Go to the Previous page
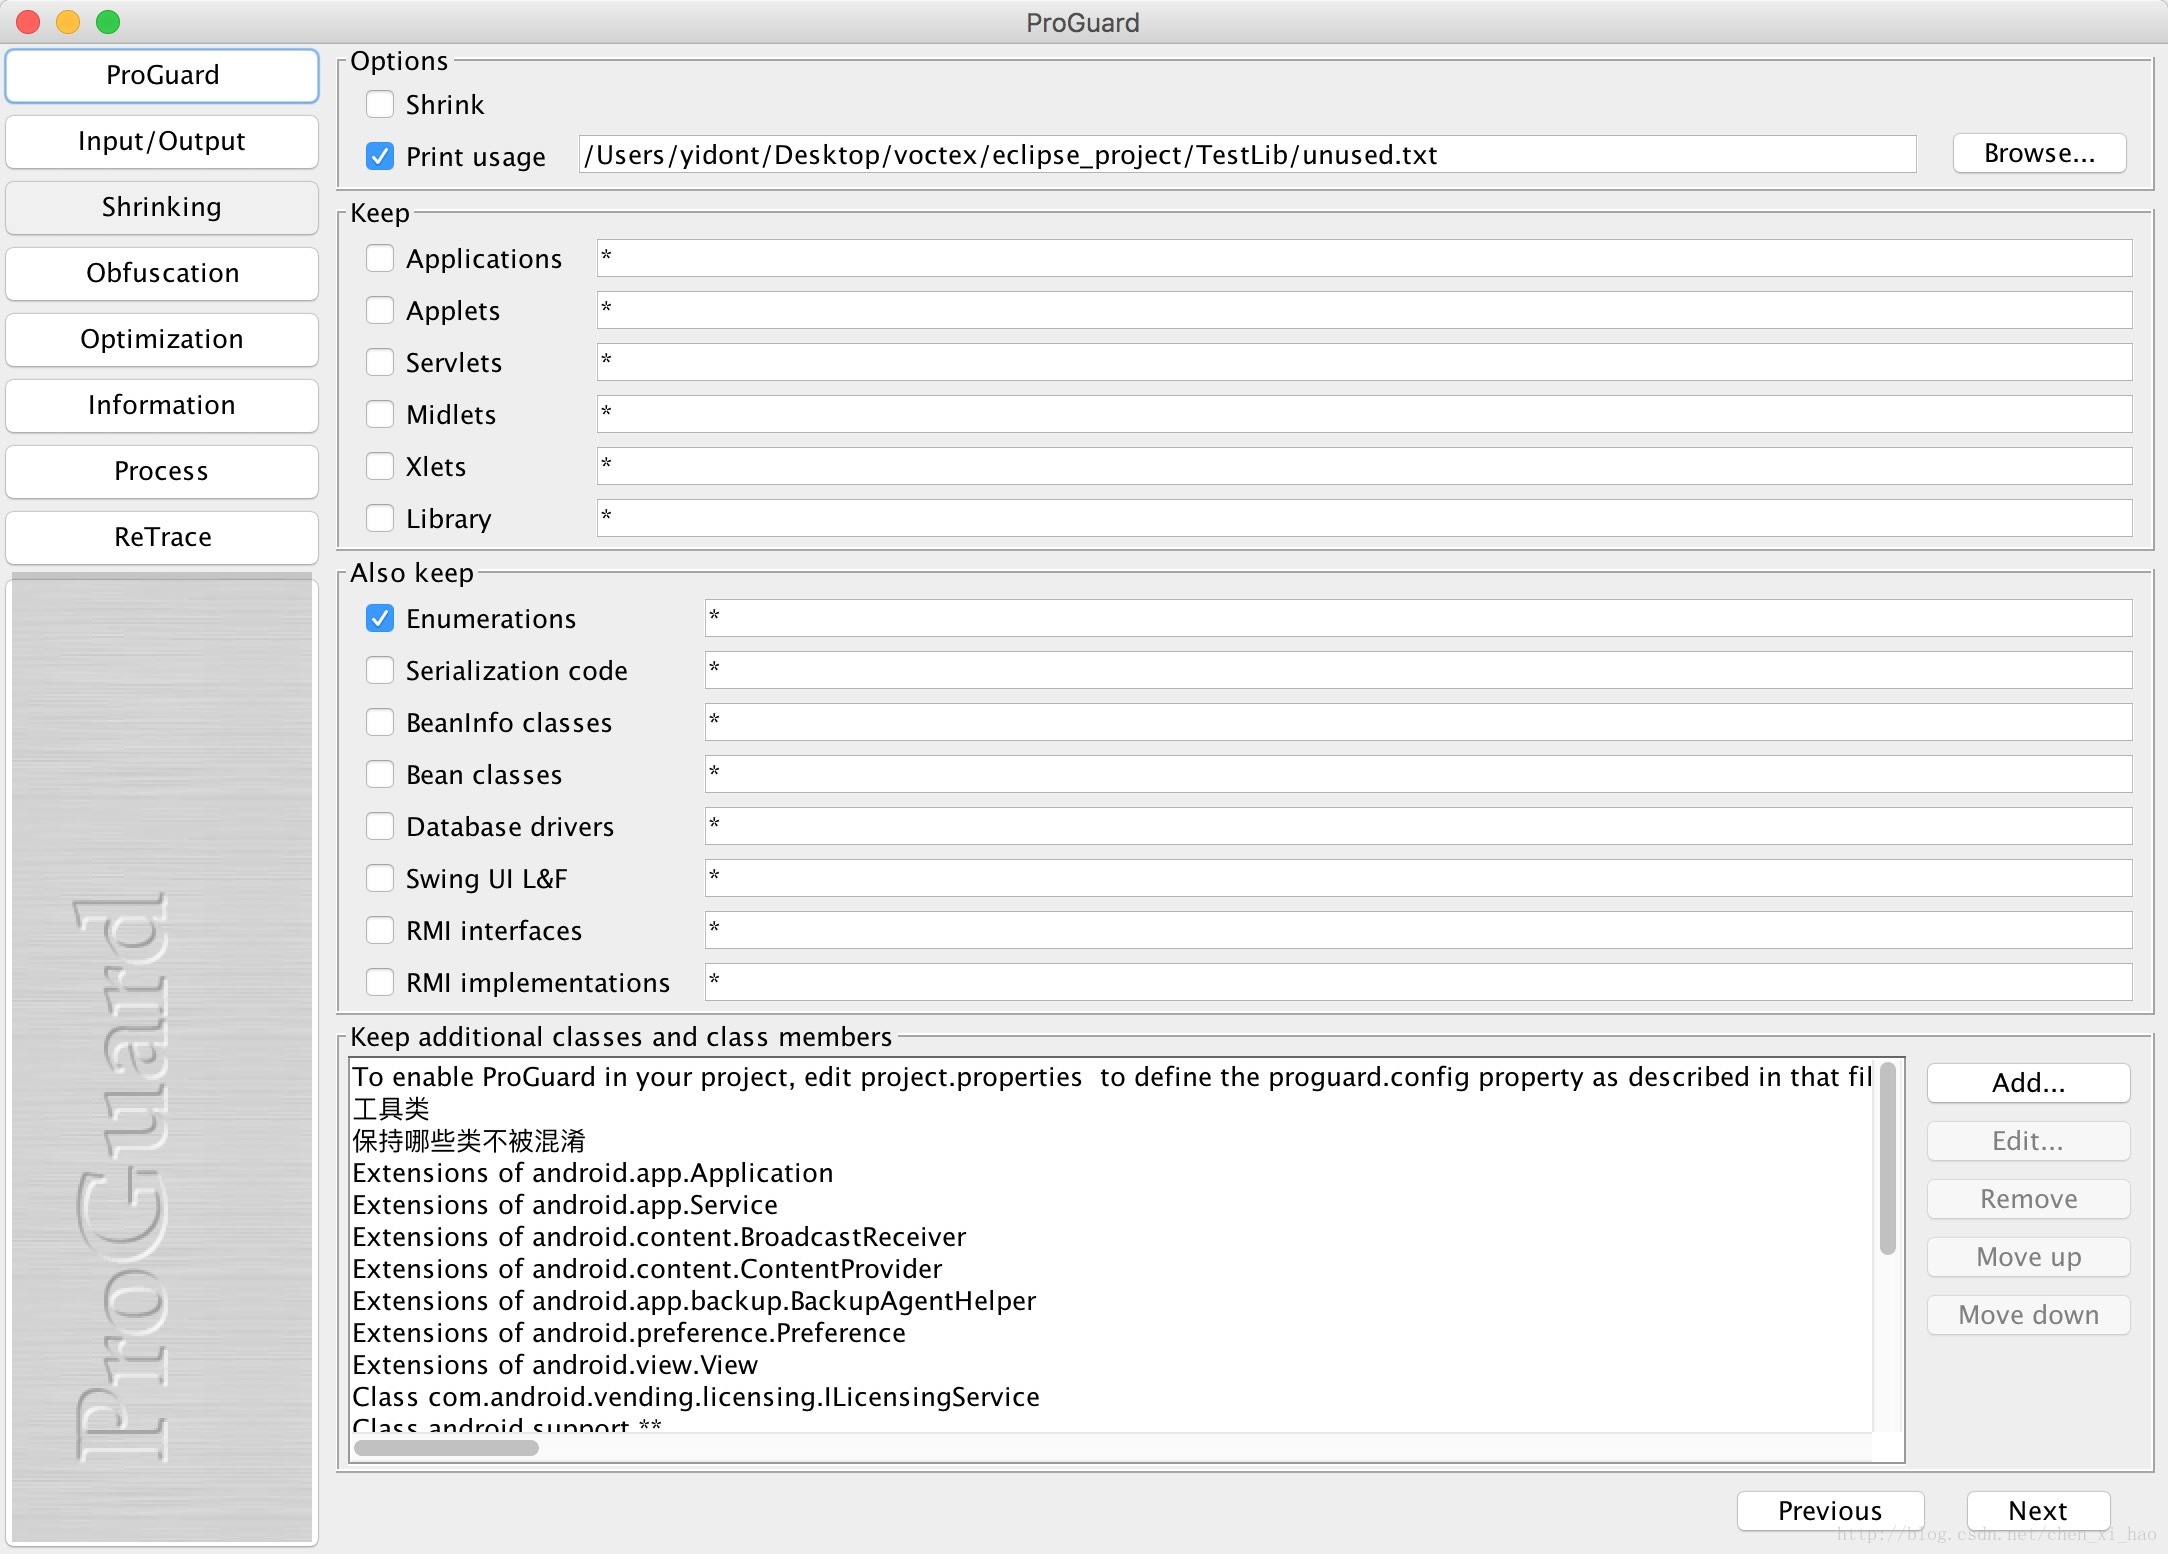The image size is (2168, 1554). click(x=1830, y=1511)
